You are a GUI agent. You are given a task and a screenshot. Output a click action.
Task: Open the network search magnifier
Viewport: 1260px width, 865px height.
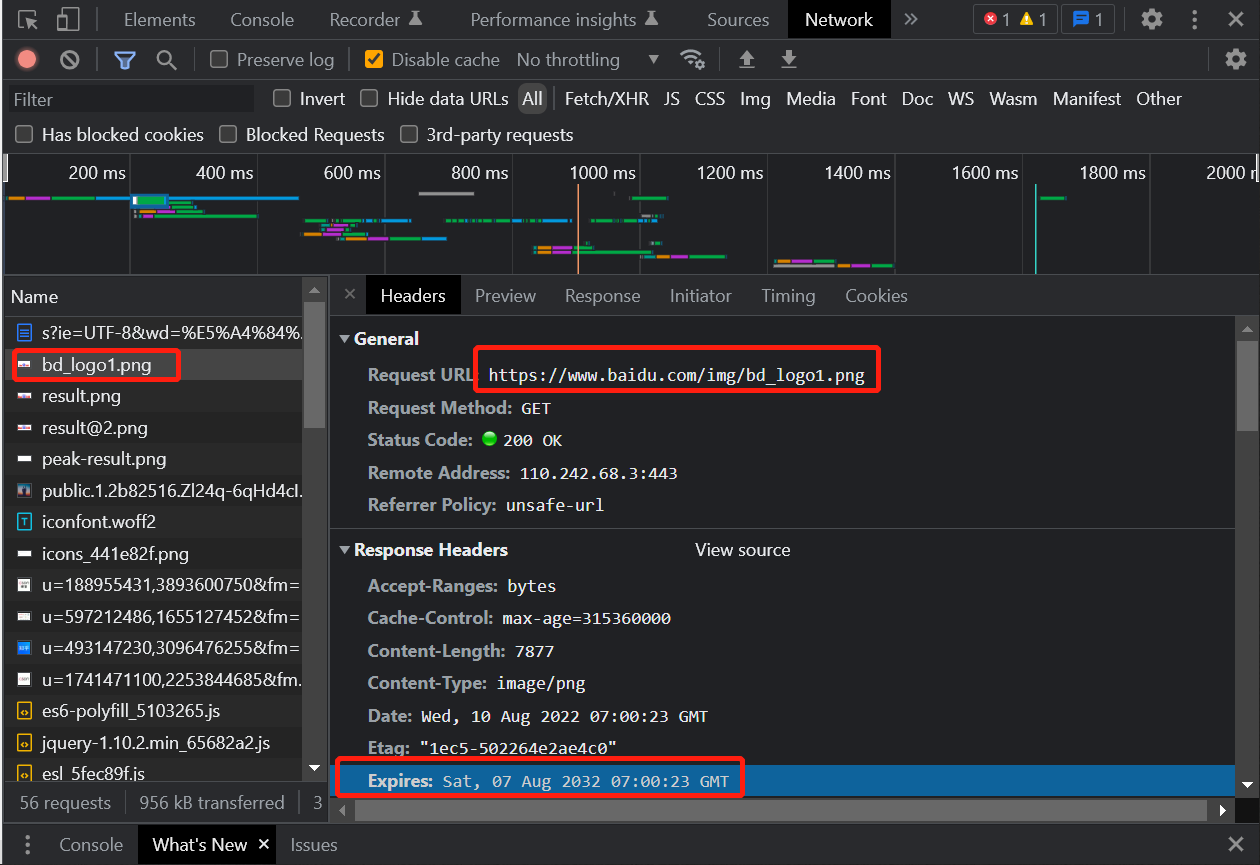pyautogui.click(x=166, y=60)
